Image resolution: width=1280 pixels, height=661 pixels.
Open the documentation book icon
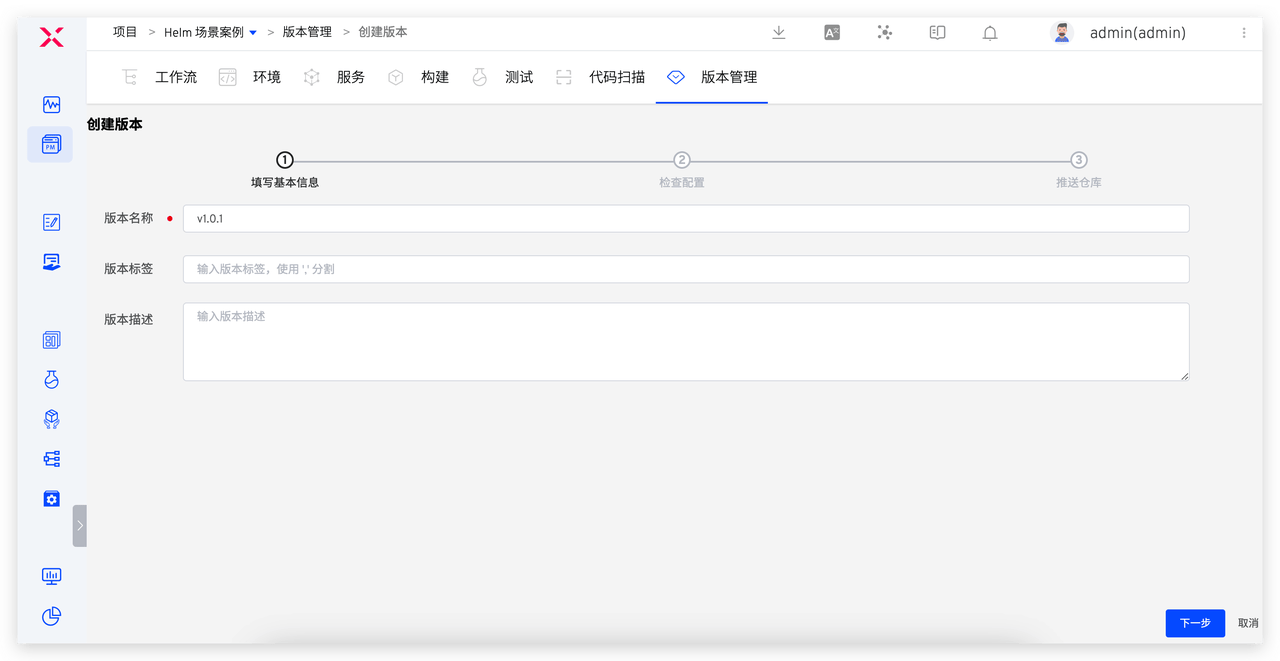click(937, 32)
